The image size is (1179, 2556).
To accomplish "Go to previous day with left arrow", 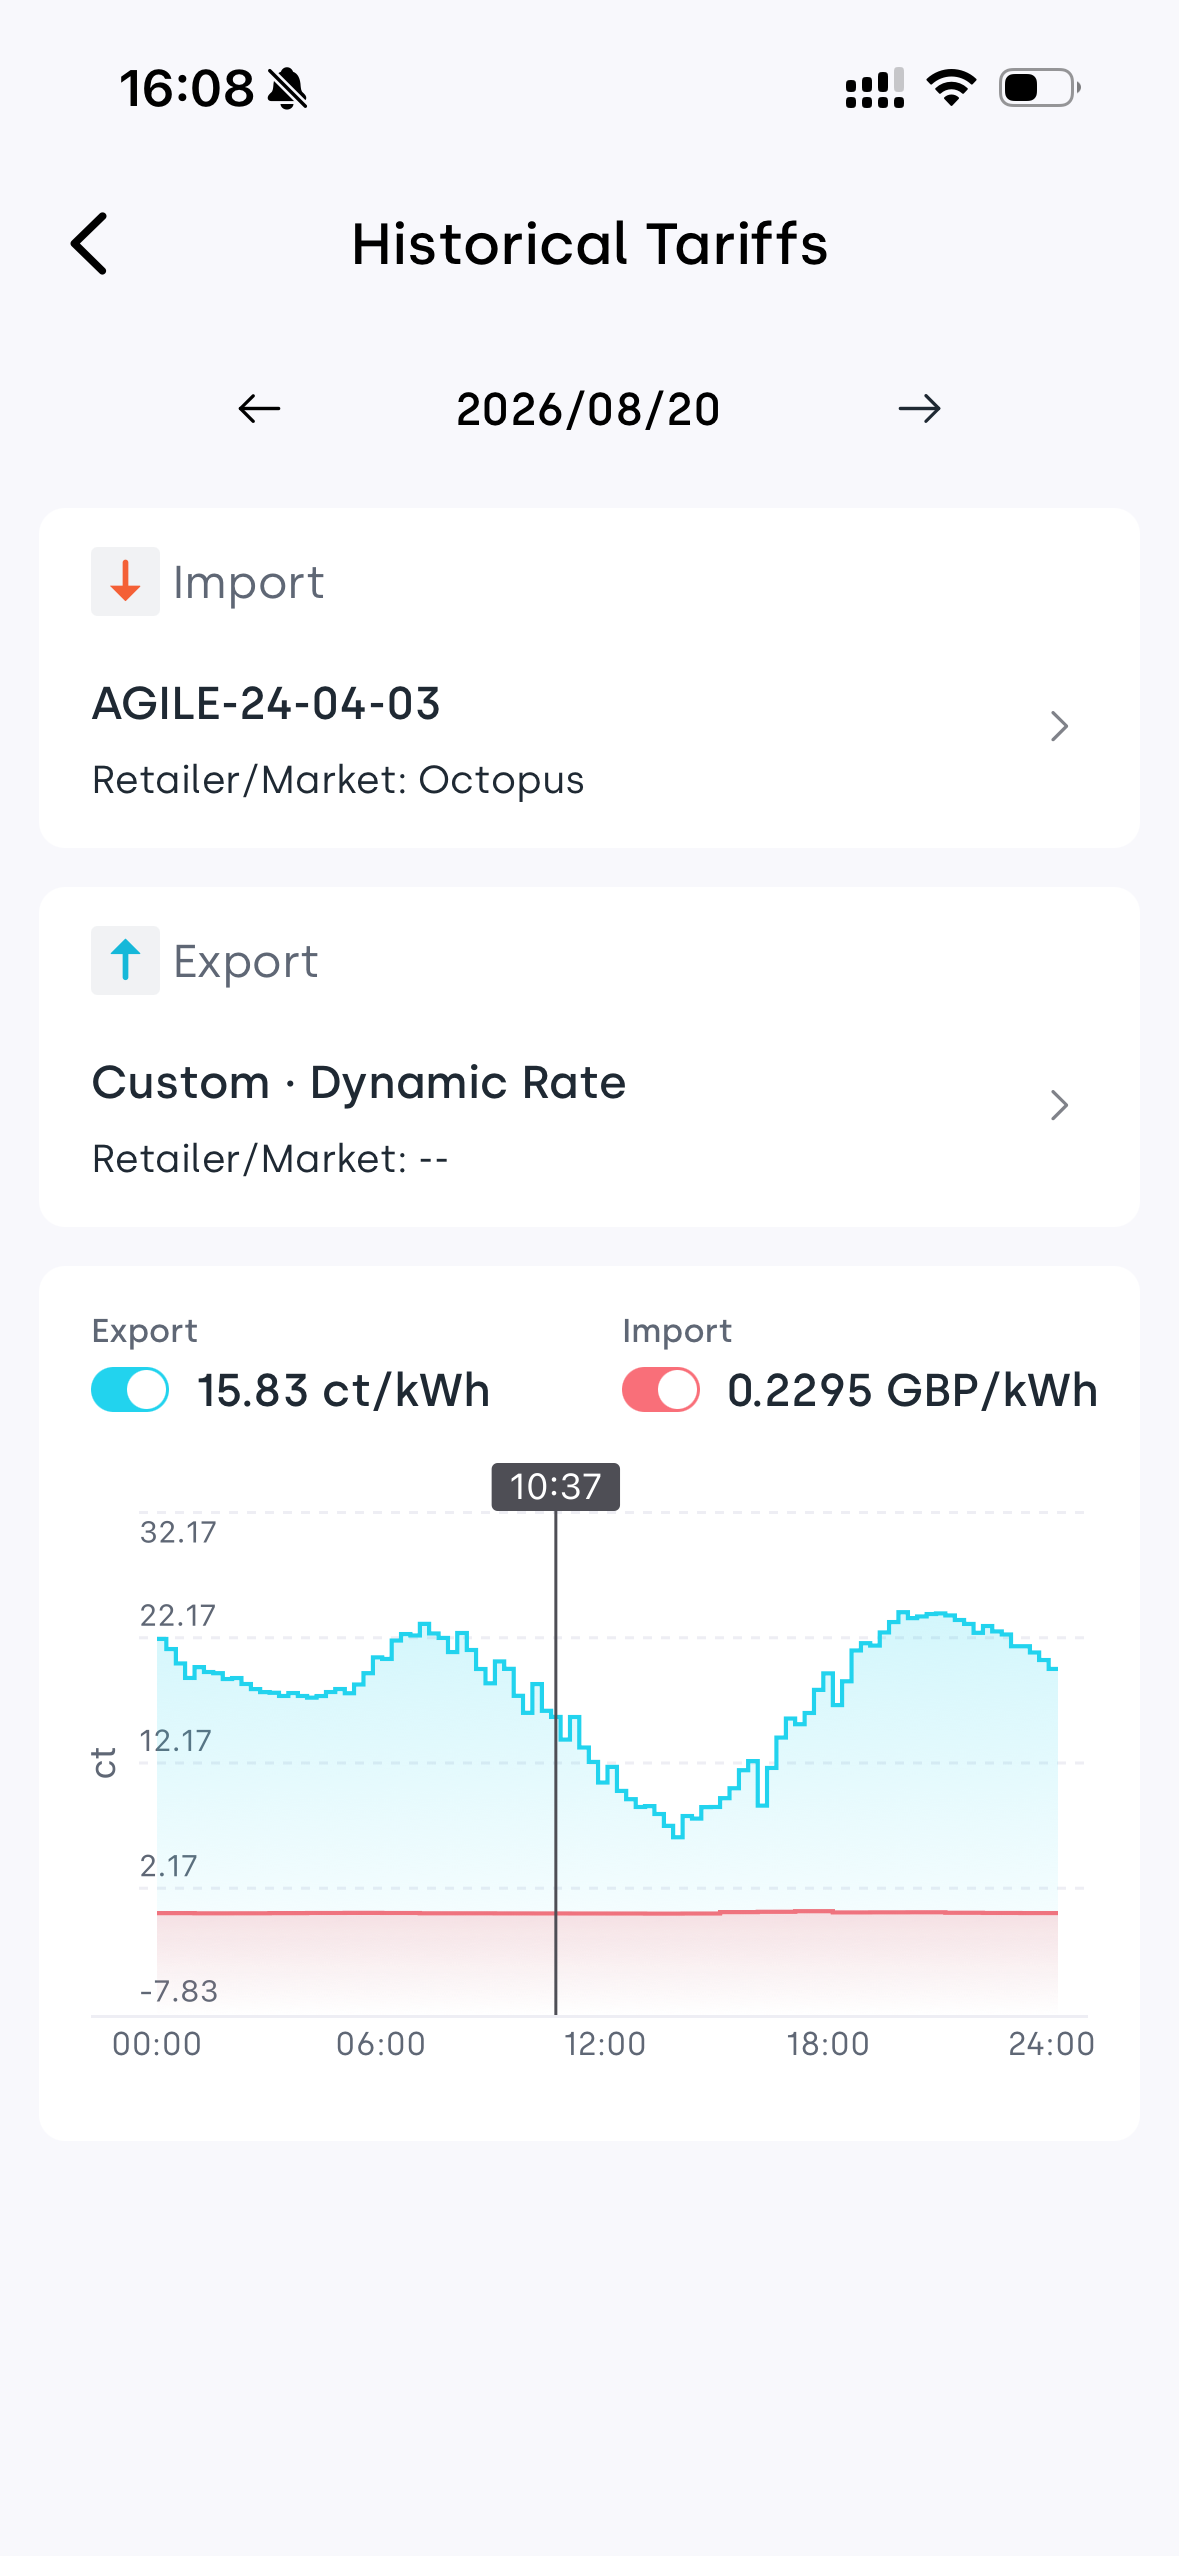I will point(259,409).
